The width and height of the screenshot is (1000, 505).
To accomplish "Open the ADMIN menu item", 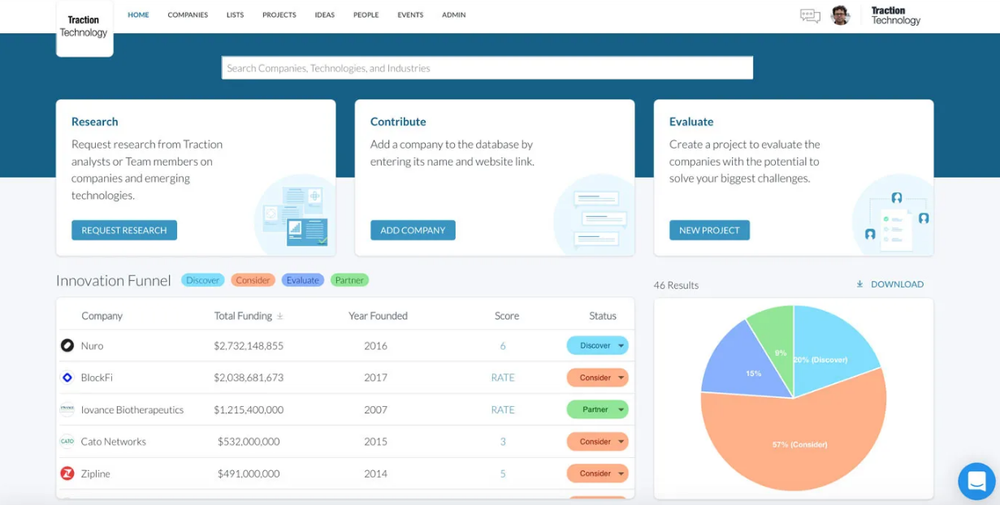I will 453,15.
